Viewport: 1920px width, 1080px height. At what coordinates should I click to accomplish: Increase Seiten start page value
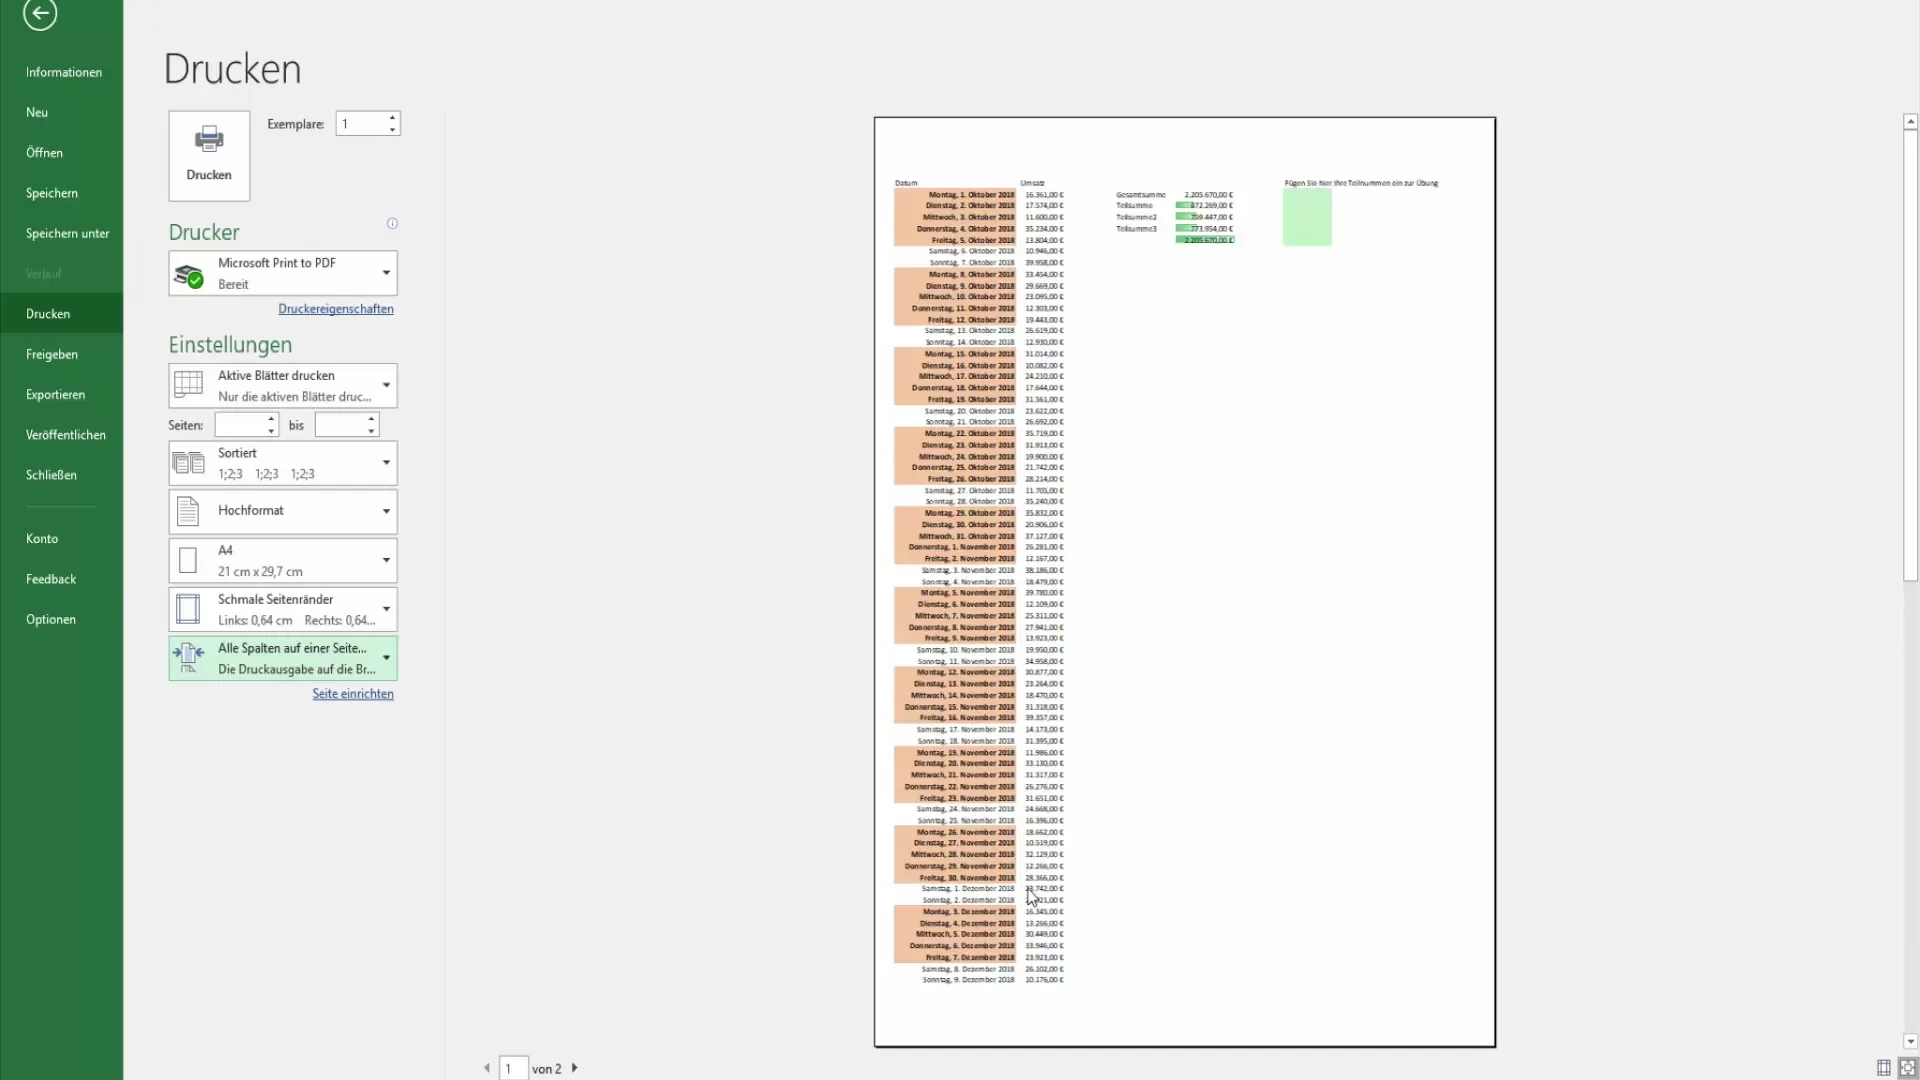[271, 419]
